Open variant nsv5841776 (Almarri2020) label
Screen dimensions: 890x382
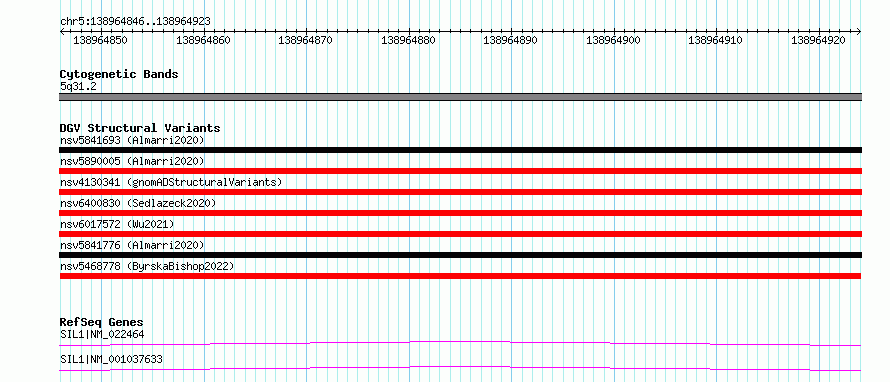[x=132, y=245]
